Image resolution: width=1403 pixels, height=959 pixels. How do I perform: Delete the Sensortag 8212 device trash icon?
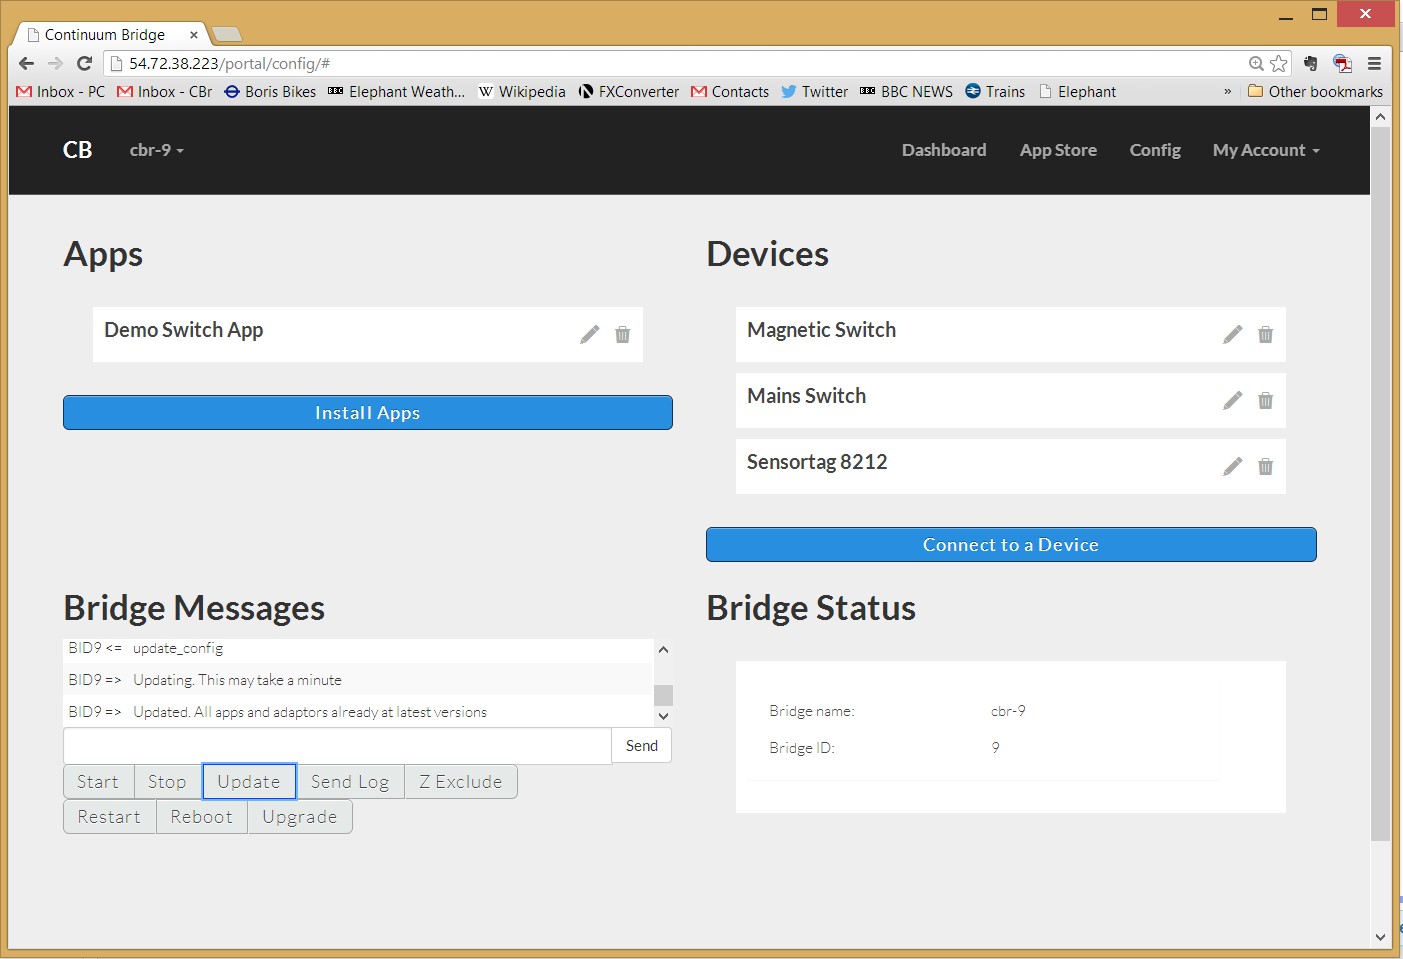coord(1265,467)
